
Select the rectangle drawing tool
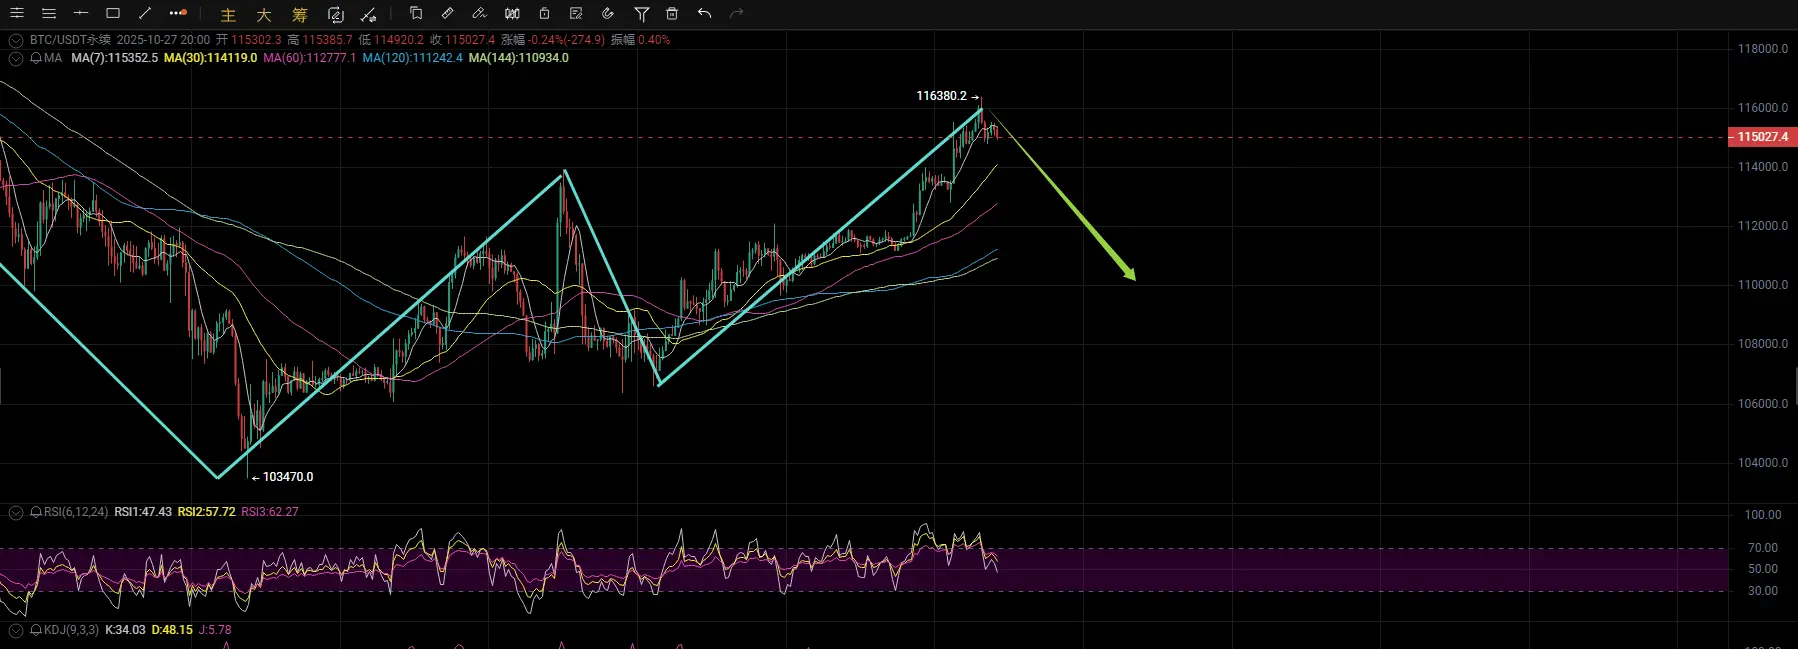113,13
